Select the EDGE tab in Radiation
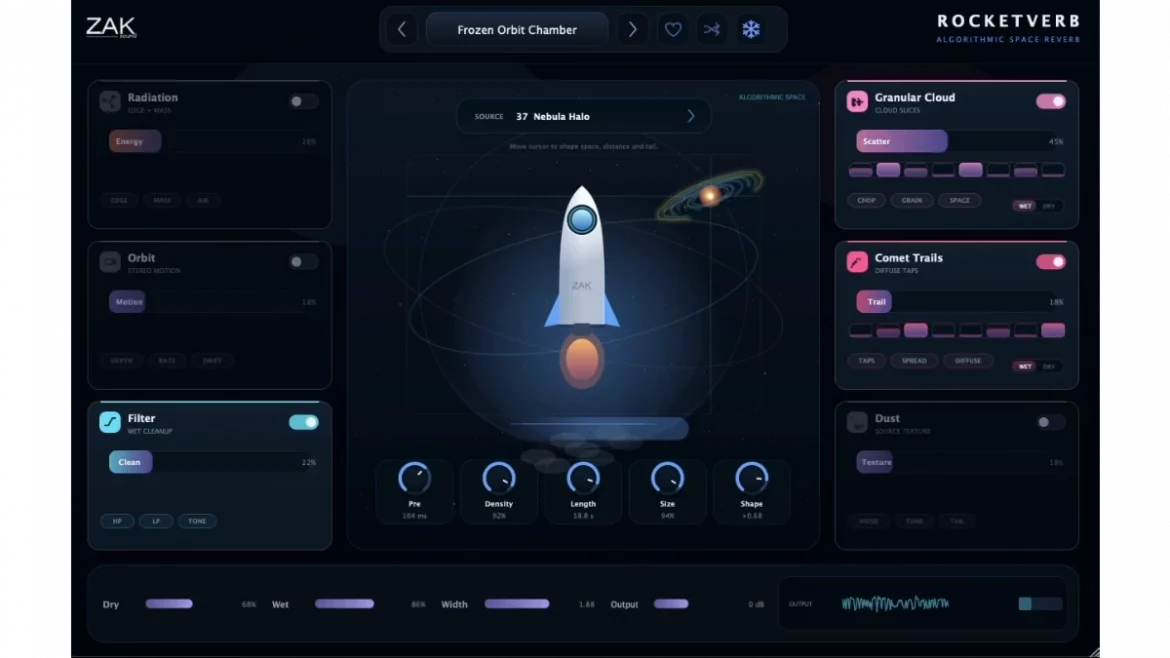 (x=119, y=201)
